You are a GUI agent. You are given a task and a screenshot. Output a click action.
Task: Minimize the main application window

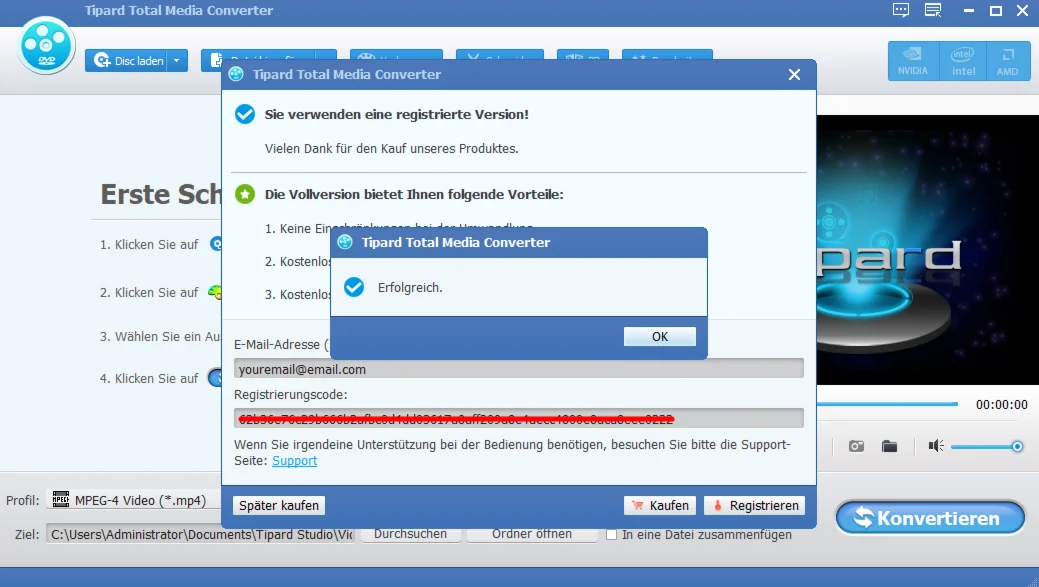(x=969, y=11)
